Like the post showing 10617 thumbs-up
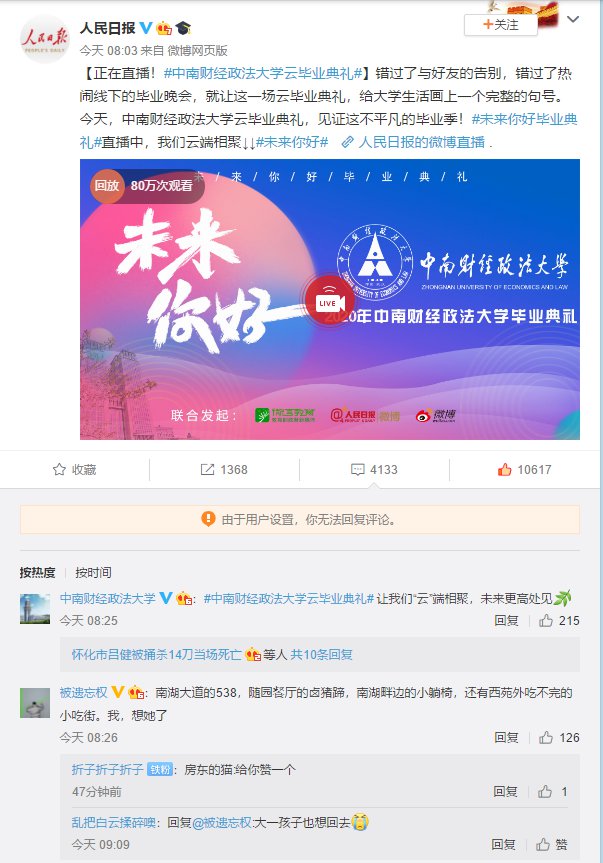603x863 pixels. [x=524, y=469]
